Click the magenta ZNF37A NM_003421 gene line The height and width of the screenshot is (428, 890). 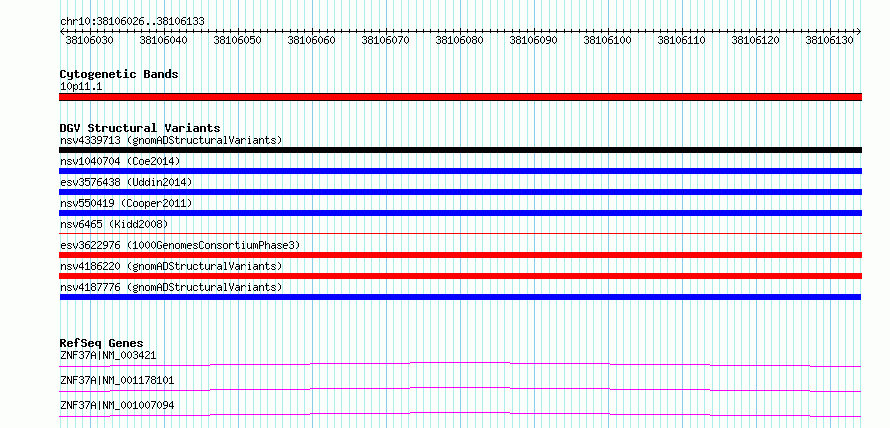(460, 364)
